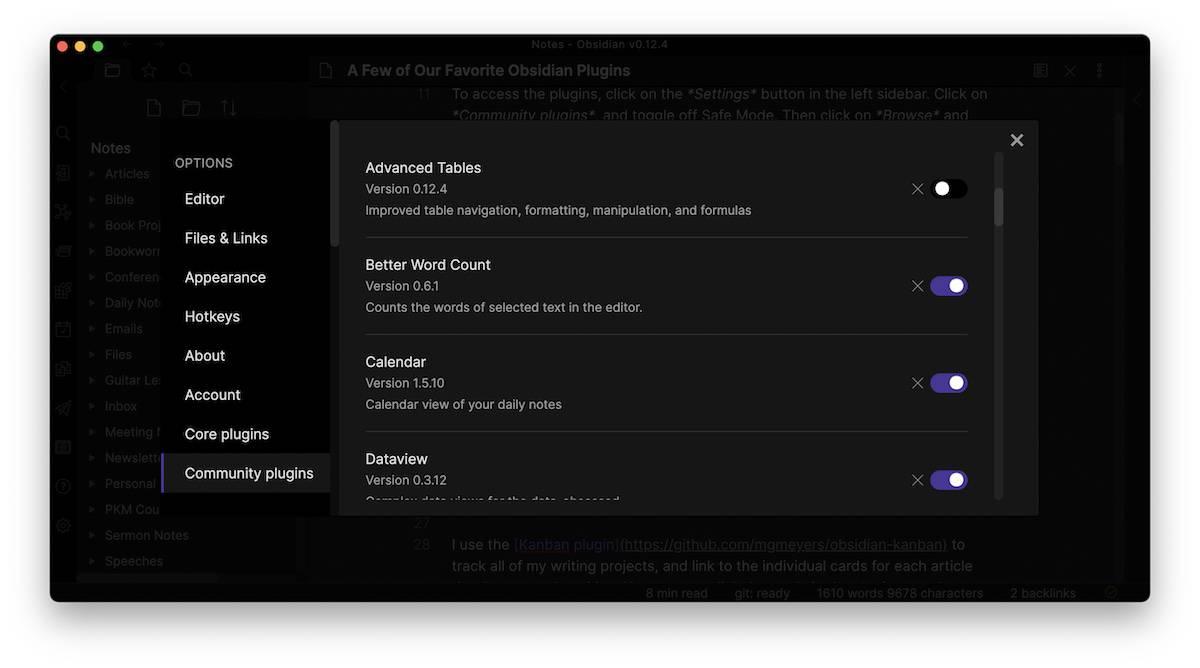Open the Appearance settings tab
This screenshot has width=1200, height=668.
coord(225,277)
